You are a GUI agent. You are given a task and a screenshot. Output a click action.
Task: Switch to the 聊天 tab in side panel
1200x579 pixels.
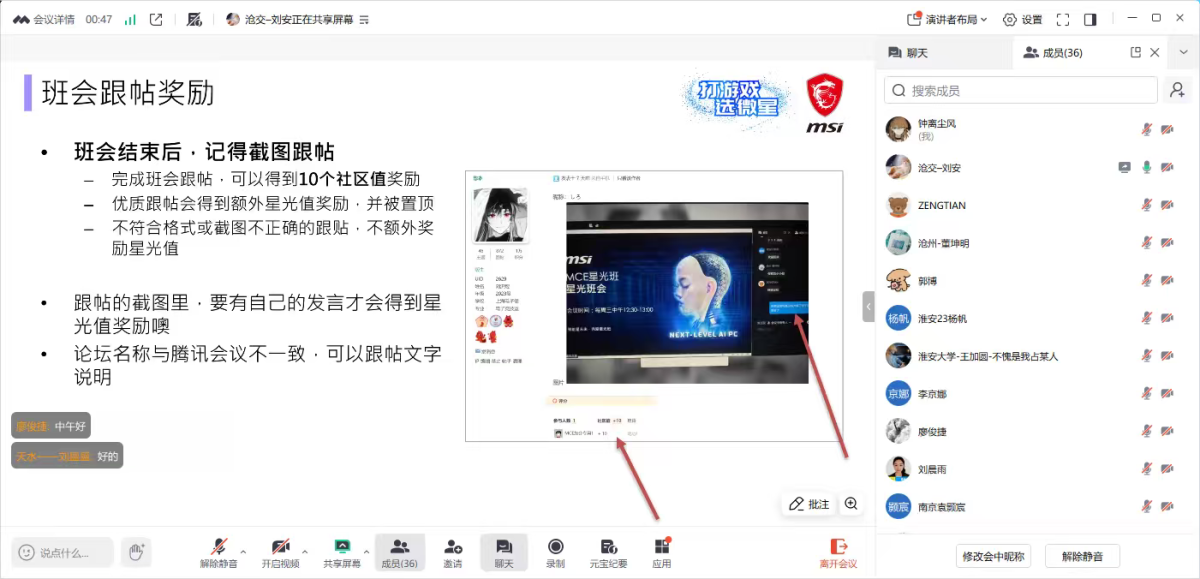click(x=908, y=52)
